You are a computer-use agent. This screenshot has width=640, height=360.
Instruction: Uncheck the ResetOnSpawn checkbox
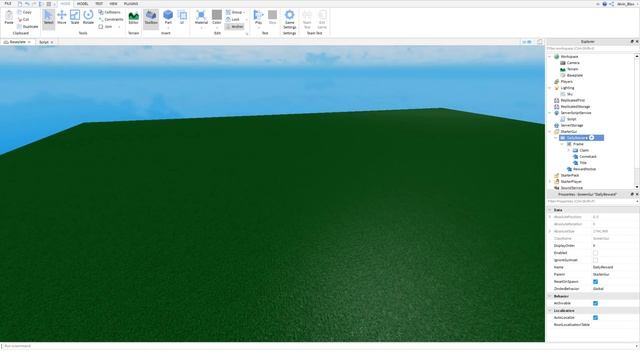595,282
